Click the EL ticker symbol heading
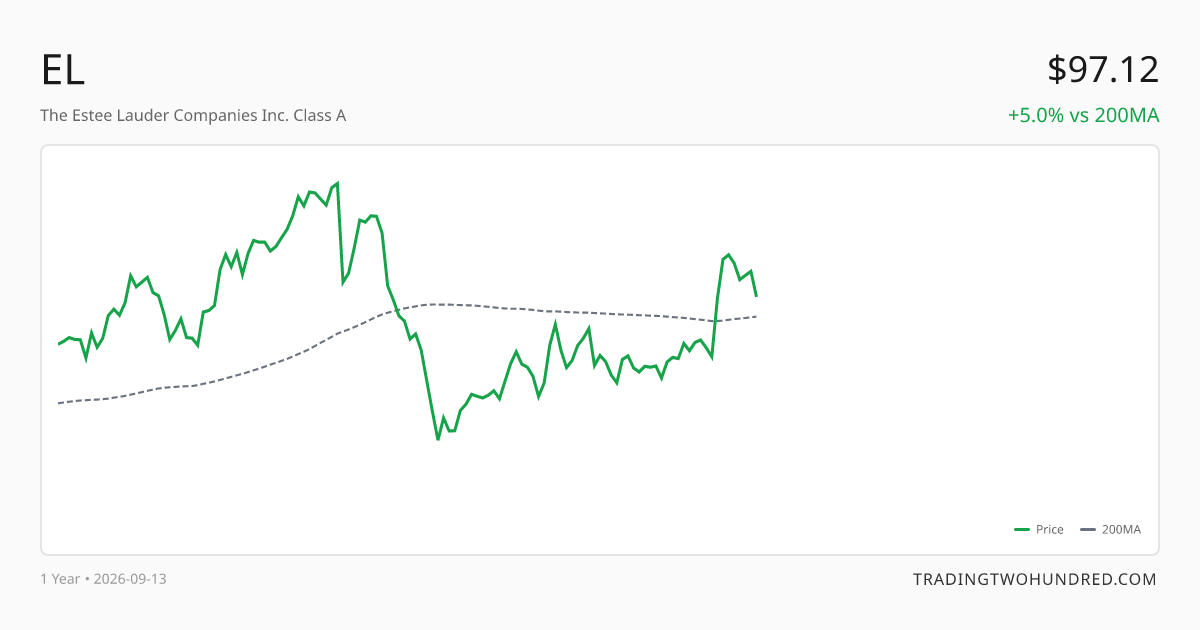 click(x=63, y=70)
